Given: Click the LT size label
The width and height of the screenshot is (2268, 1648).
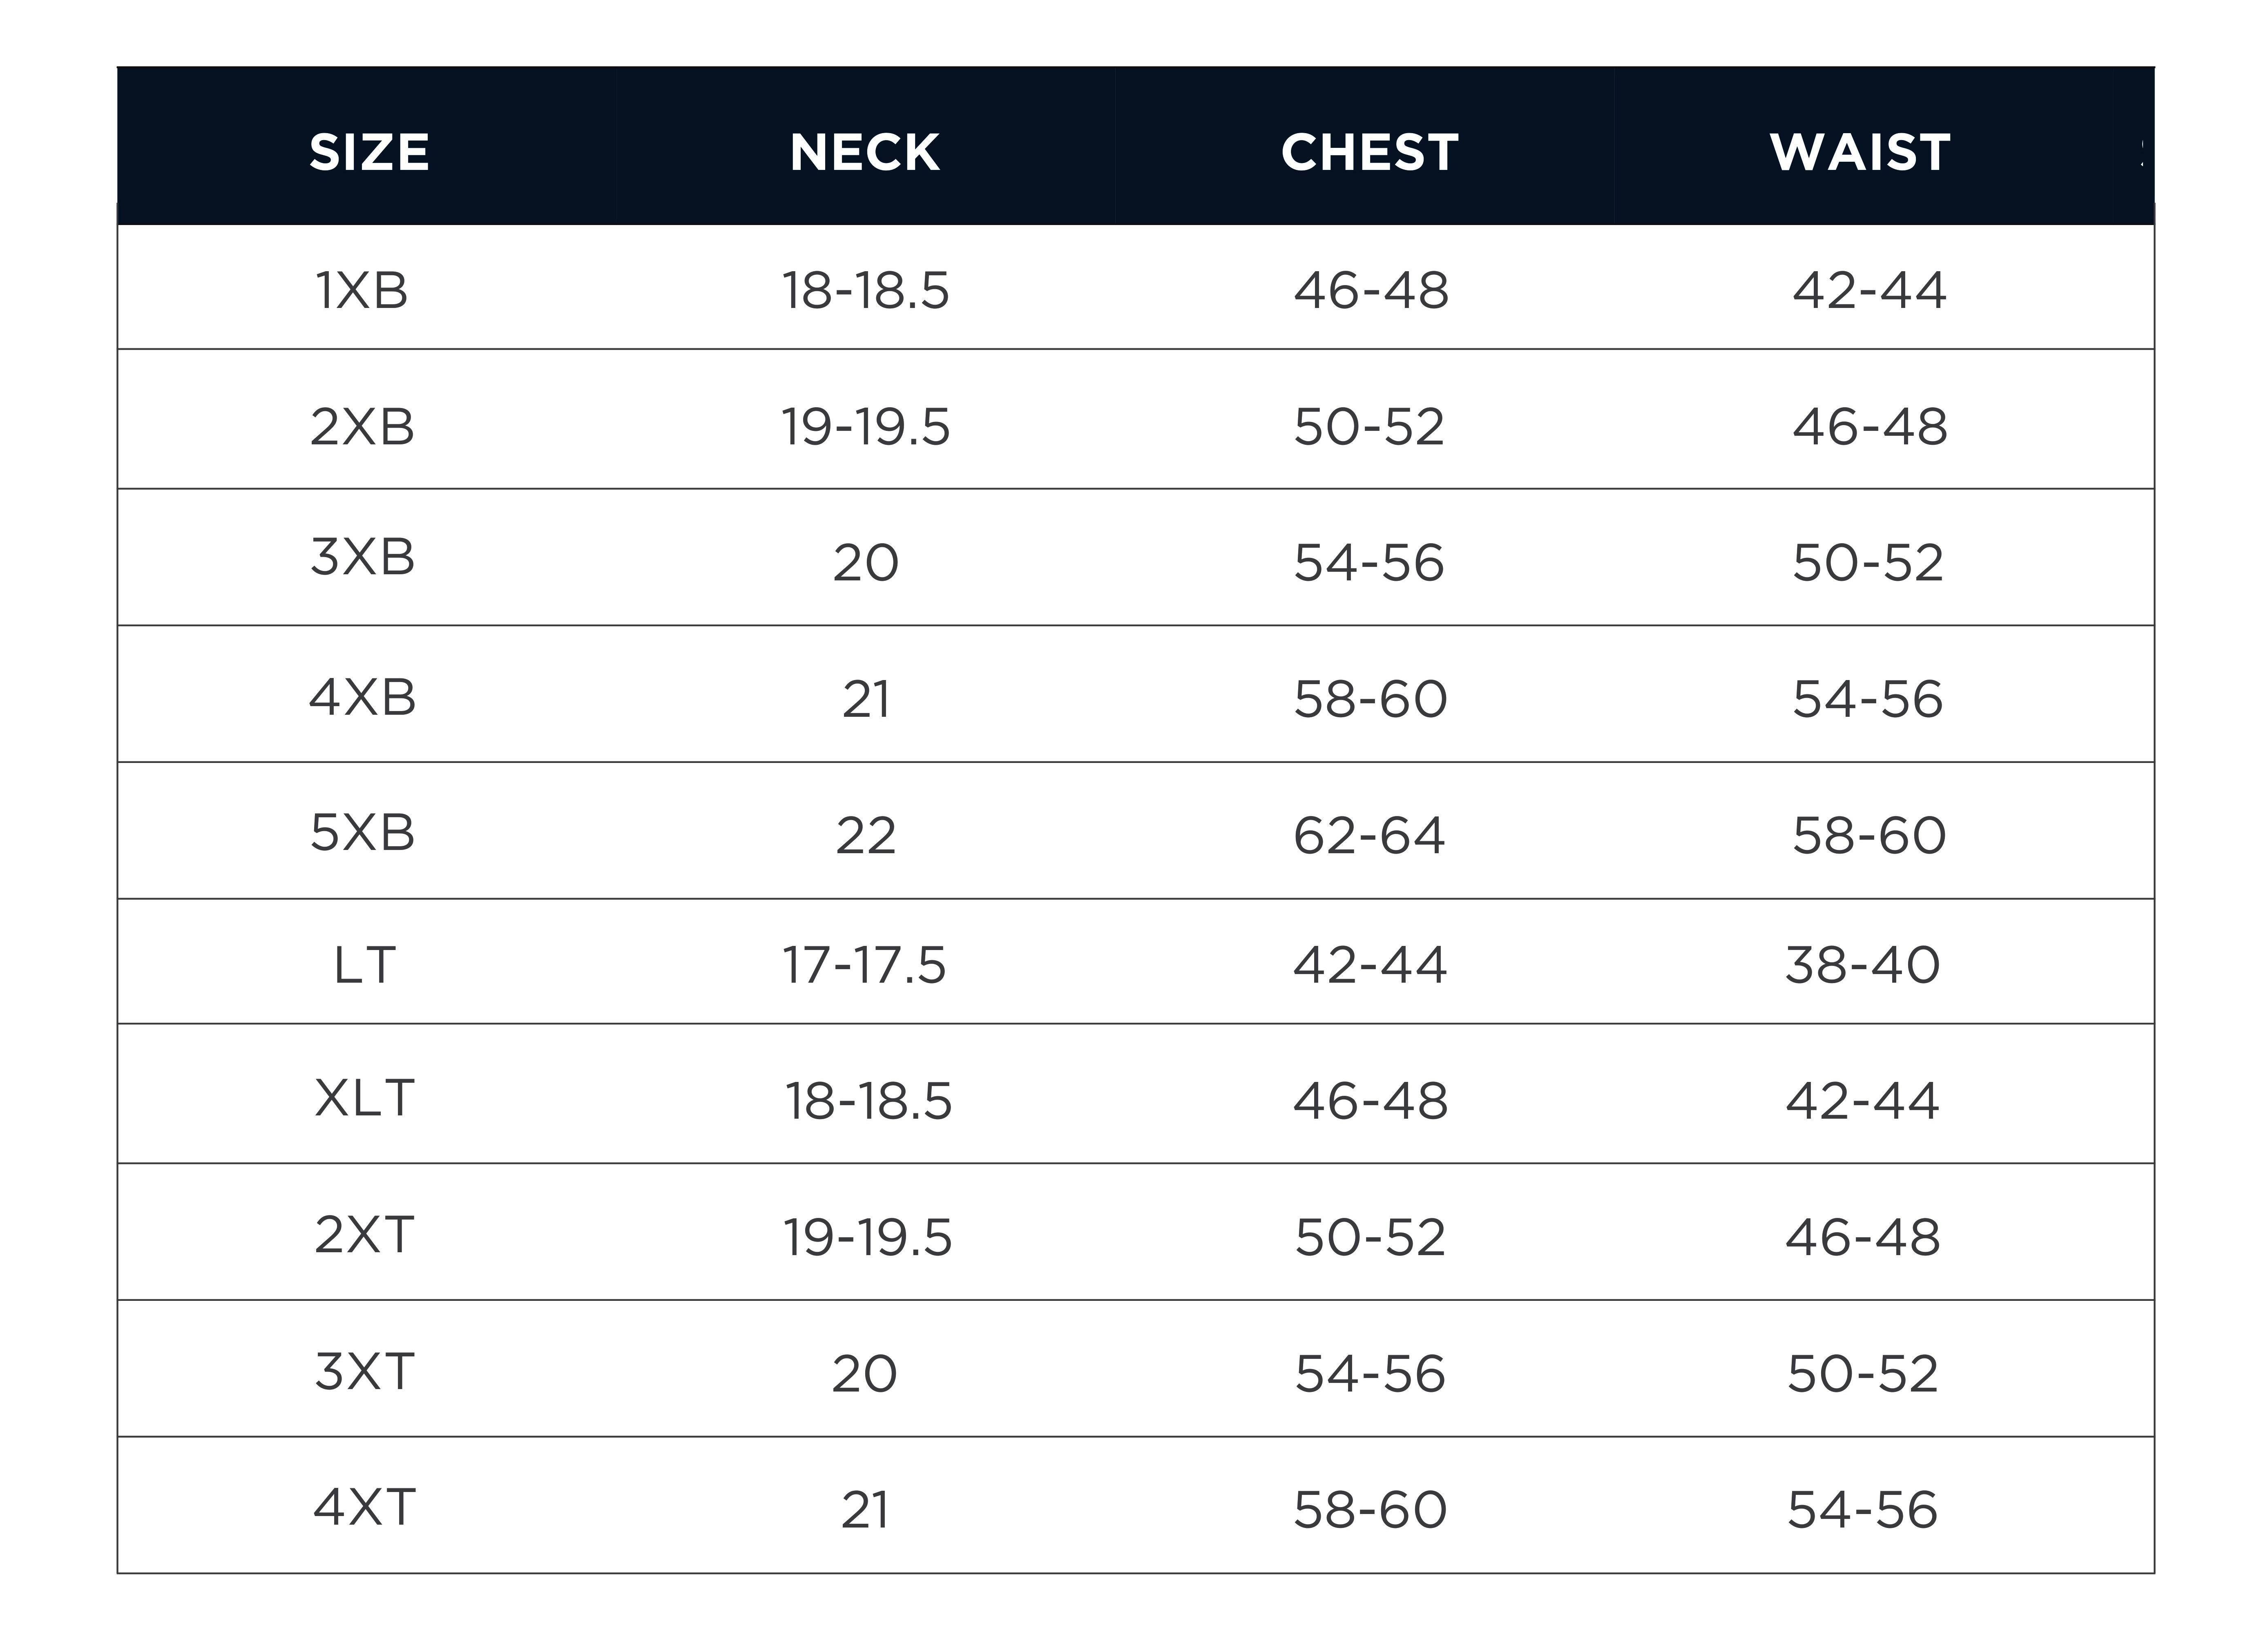Looking at the screenshot, I should coord(364,966).
